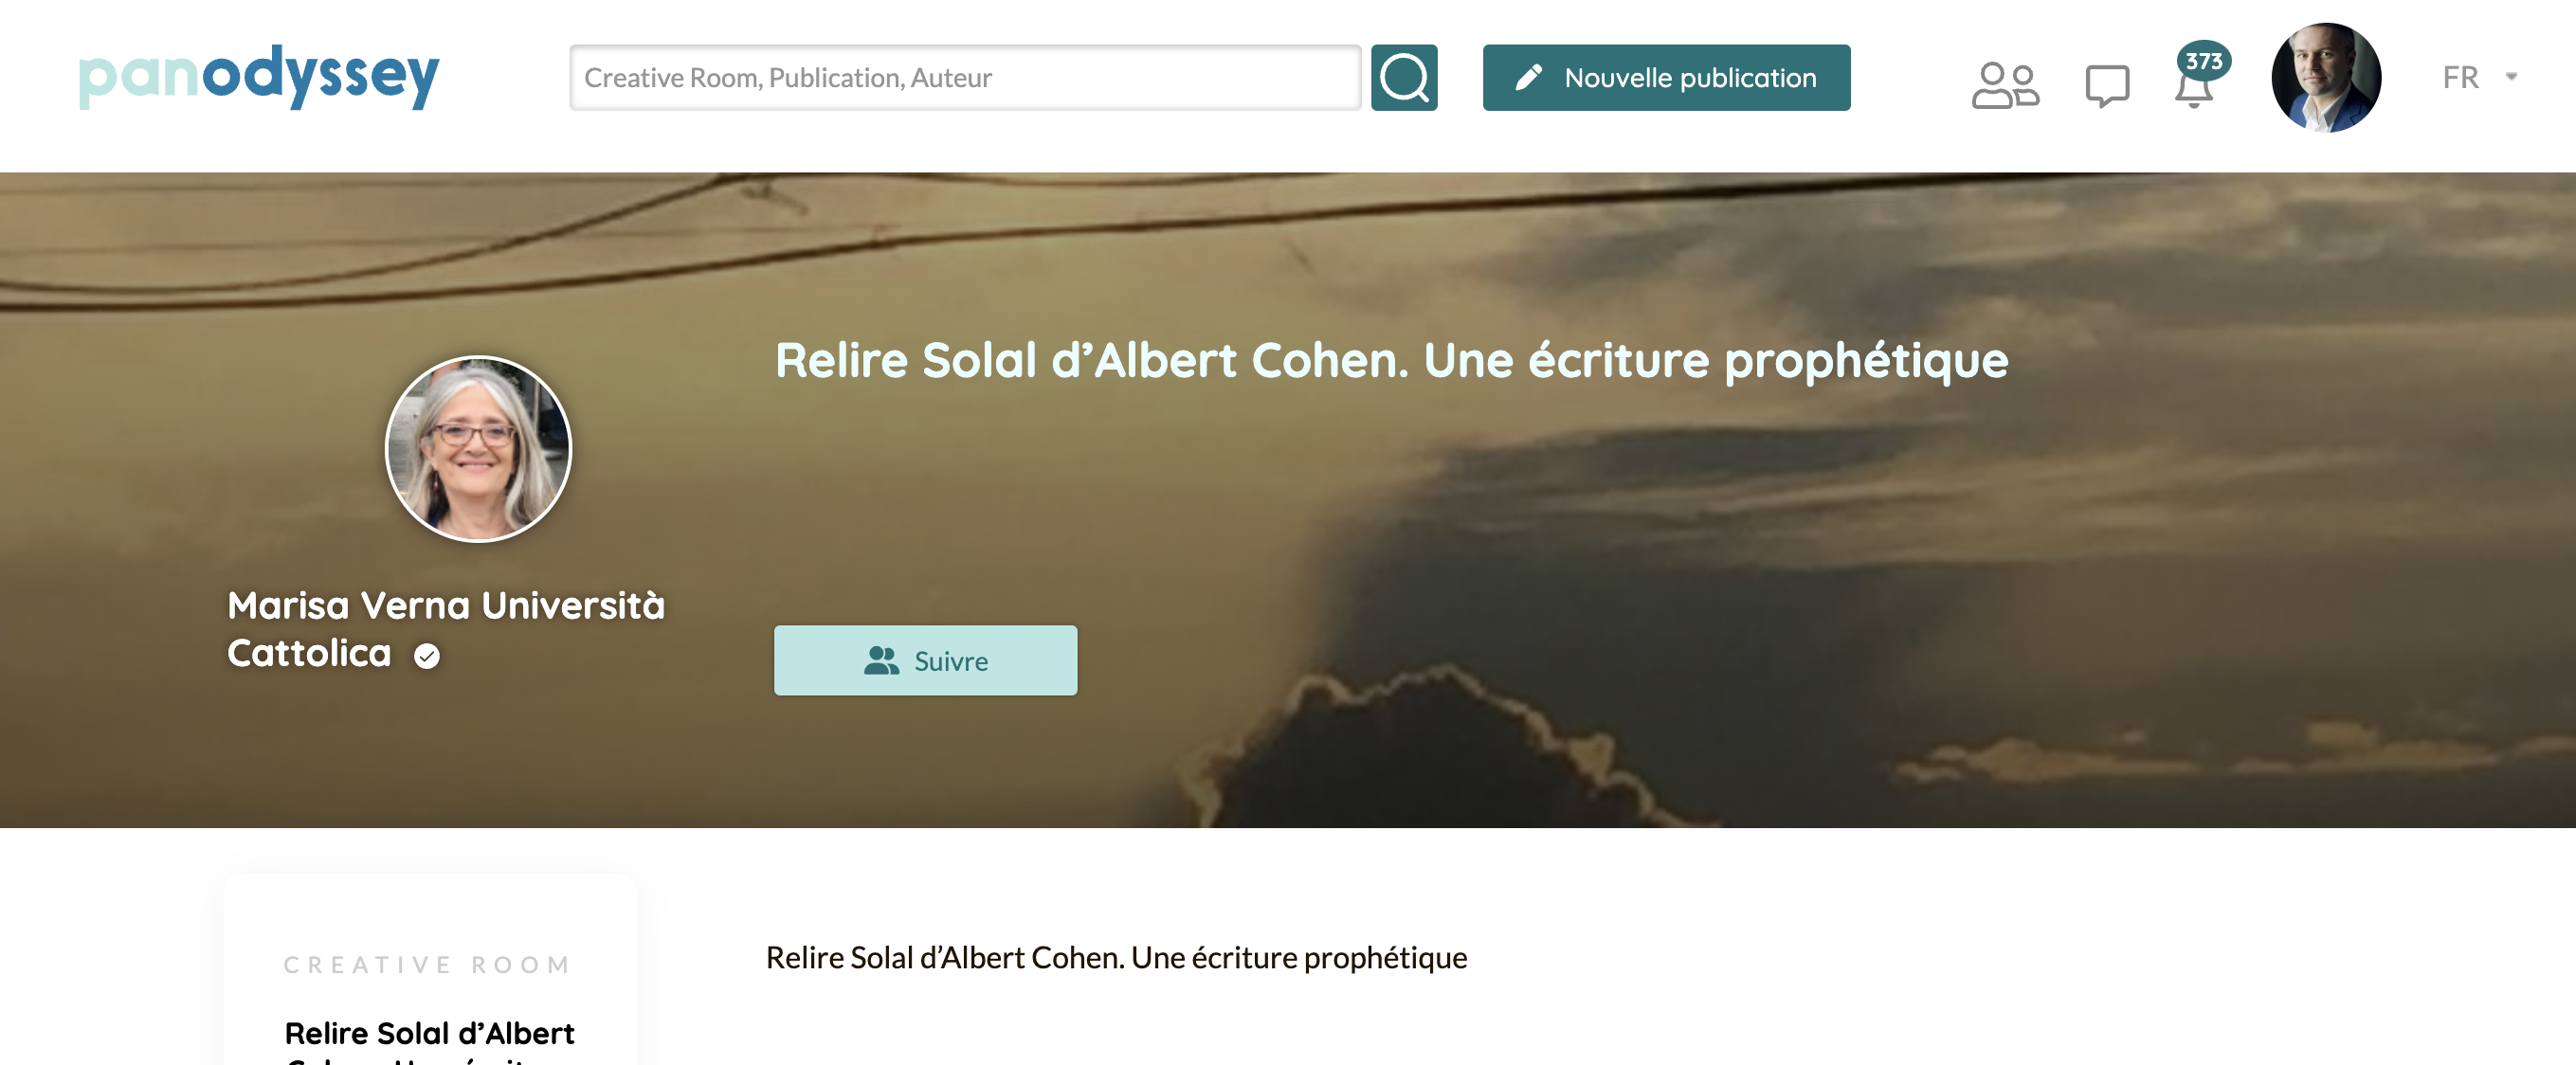Click the Creative Room sidebar heading

pyautogui.click(x=427, y=964)
